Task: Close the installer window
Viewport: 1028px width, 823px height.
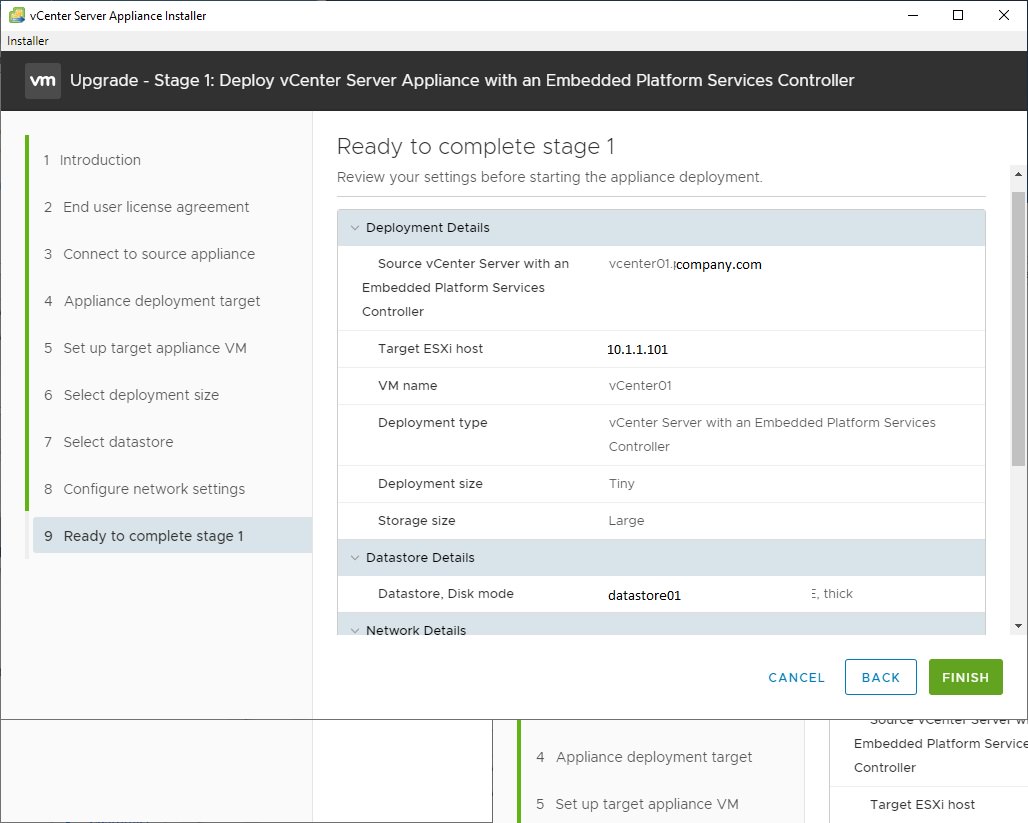Action: 1004,15
